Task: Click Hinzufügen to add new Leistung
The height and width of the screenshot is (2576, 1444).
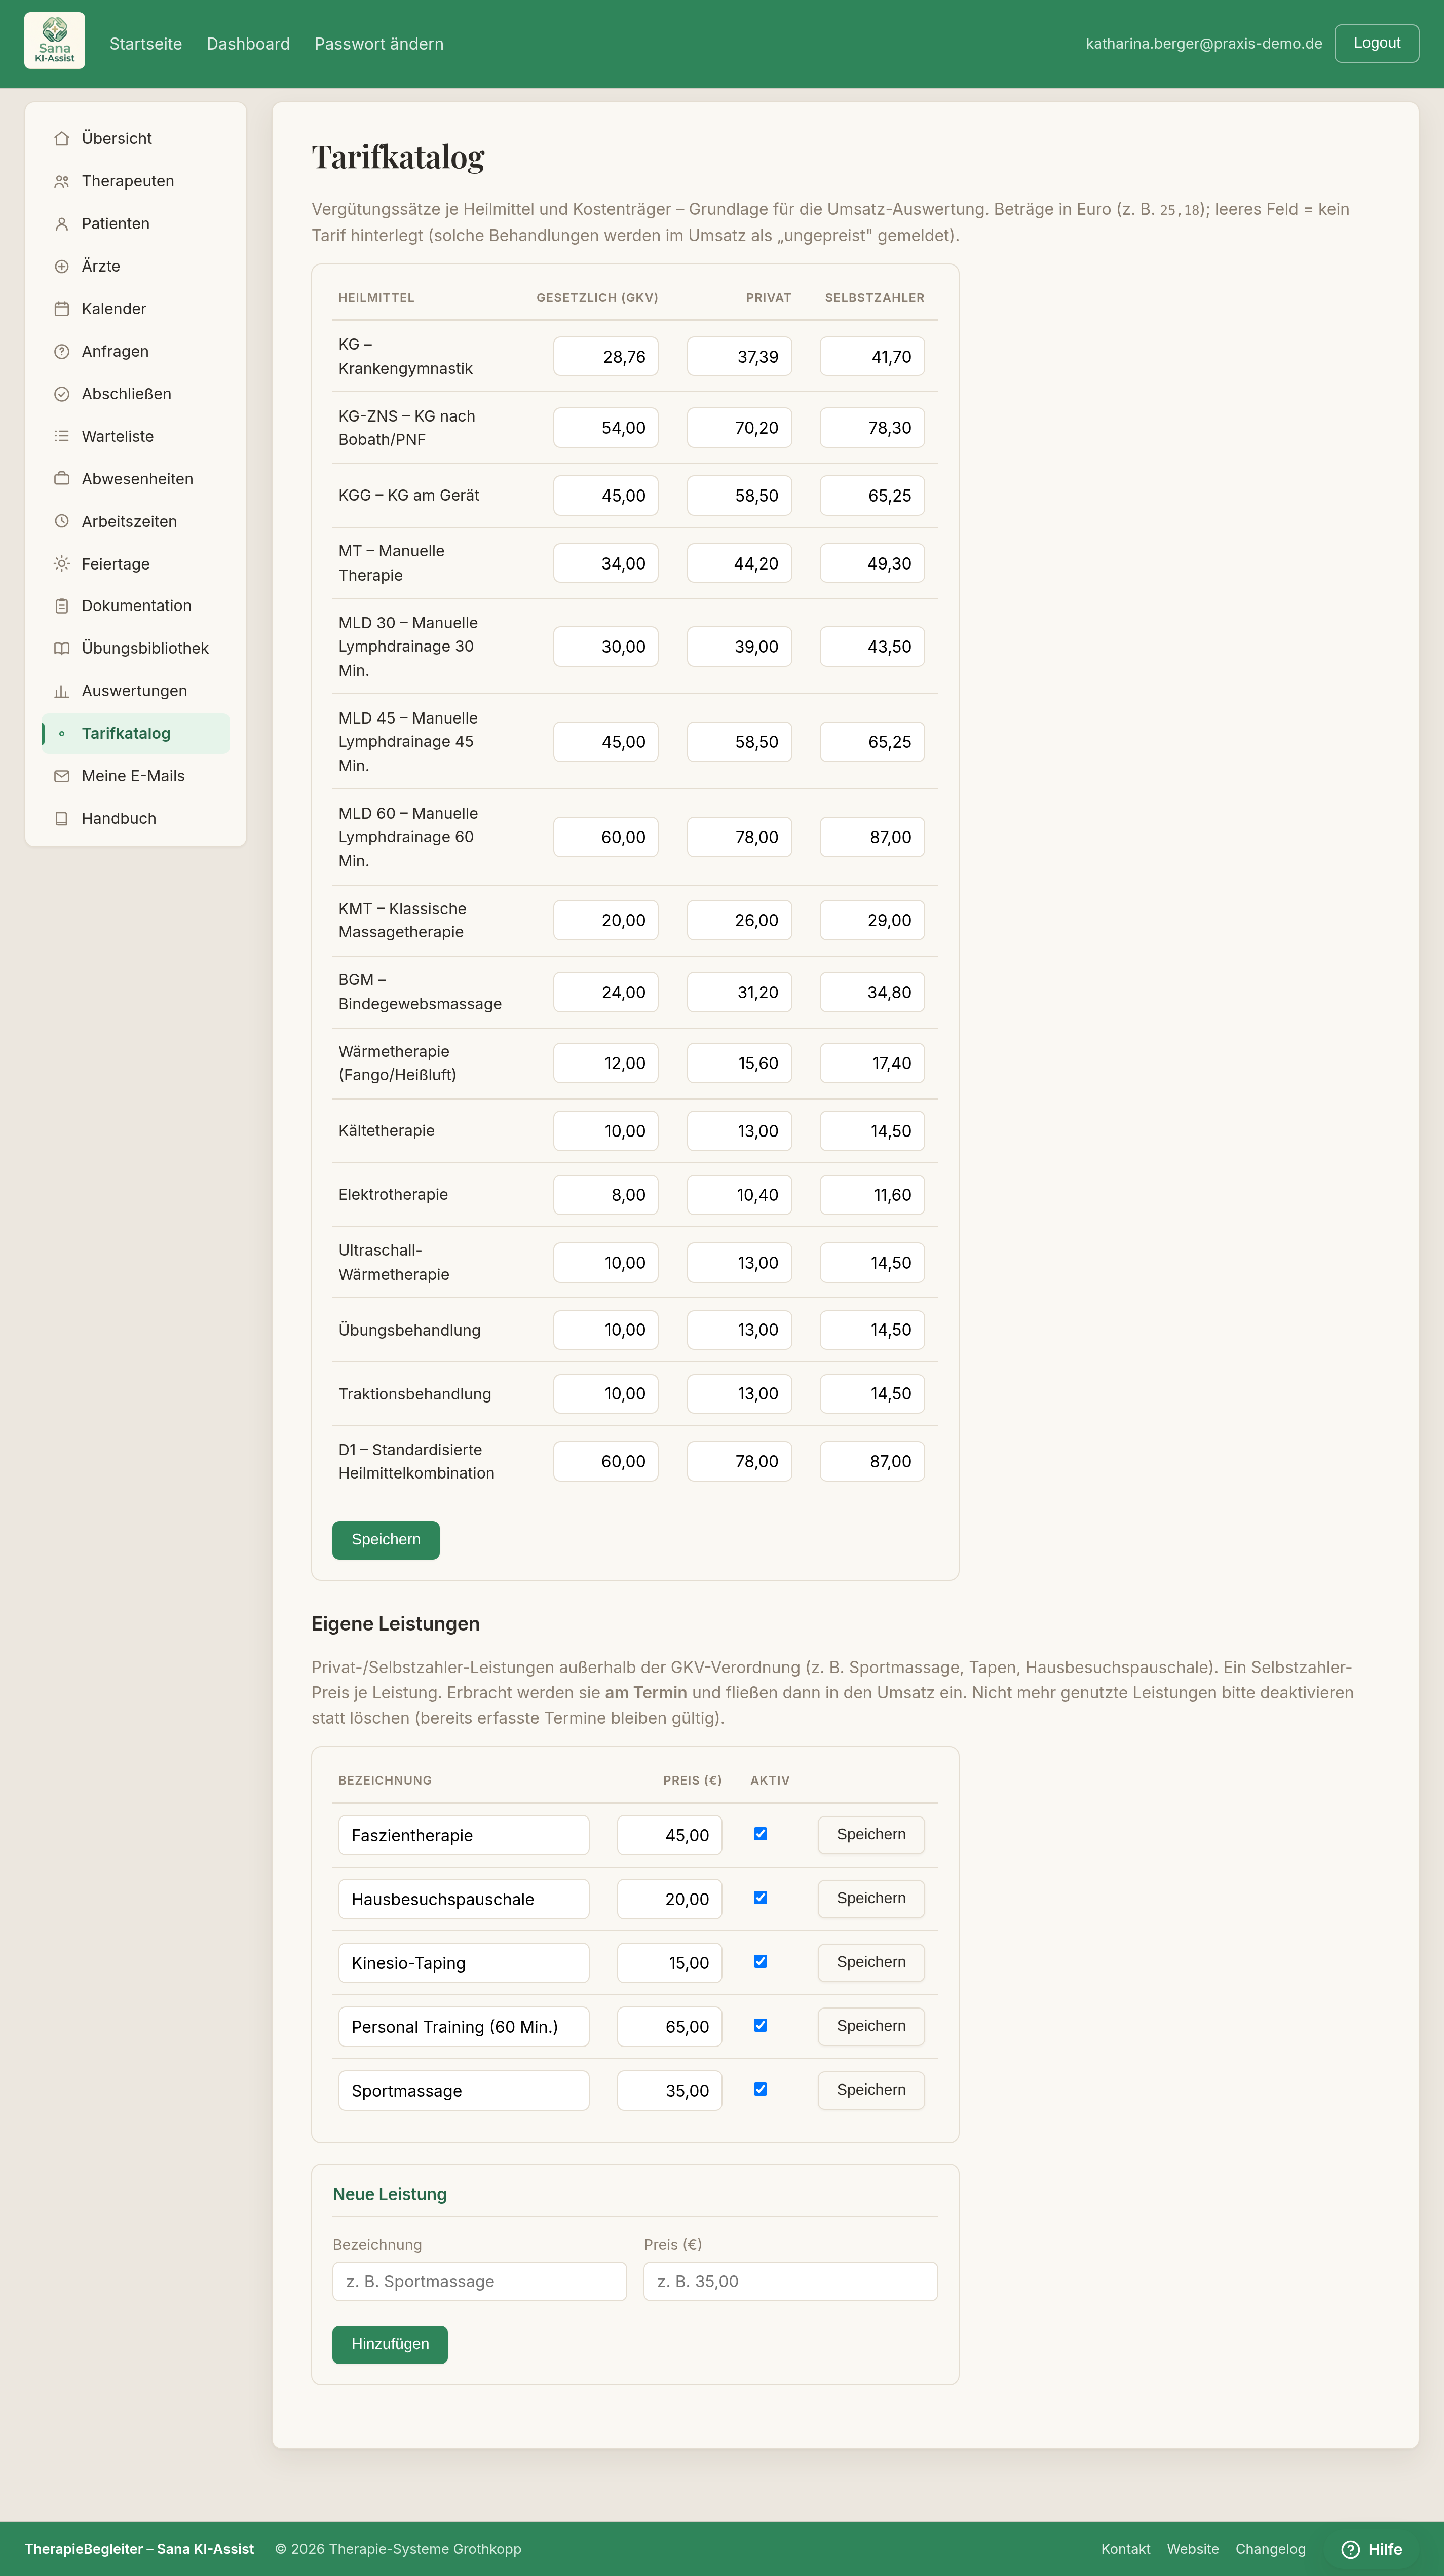Action: coord(390,2345)
